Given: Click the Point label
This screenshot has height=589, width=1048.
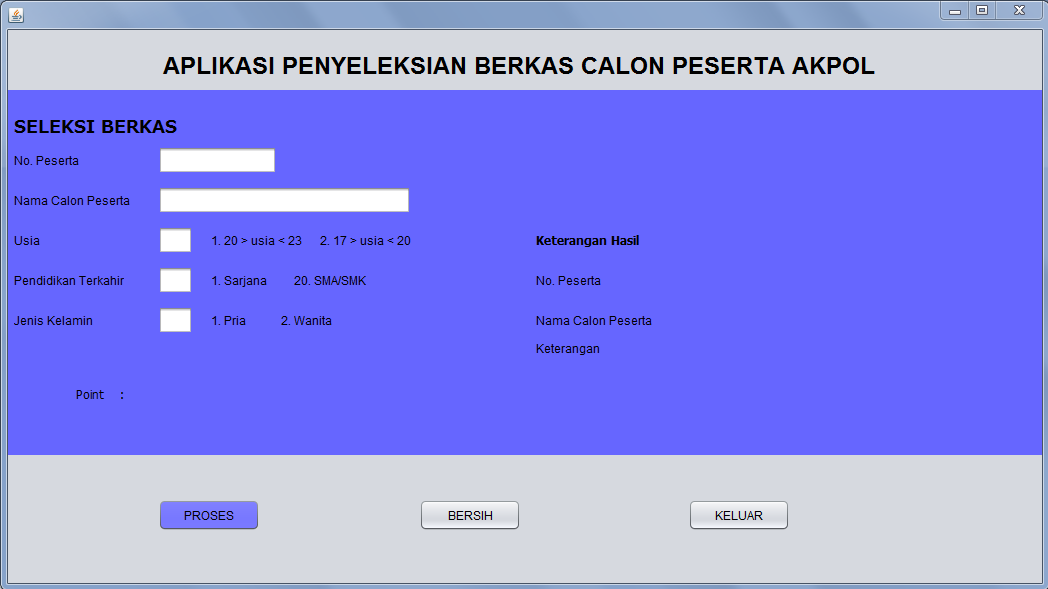Looking at the screenshot, I should coord(90,395).
